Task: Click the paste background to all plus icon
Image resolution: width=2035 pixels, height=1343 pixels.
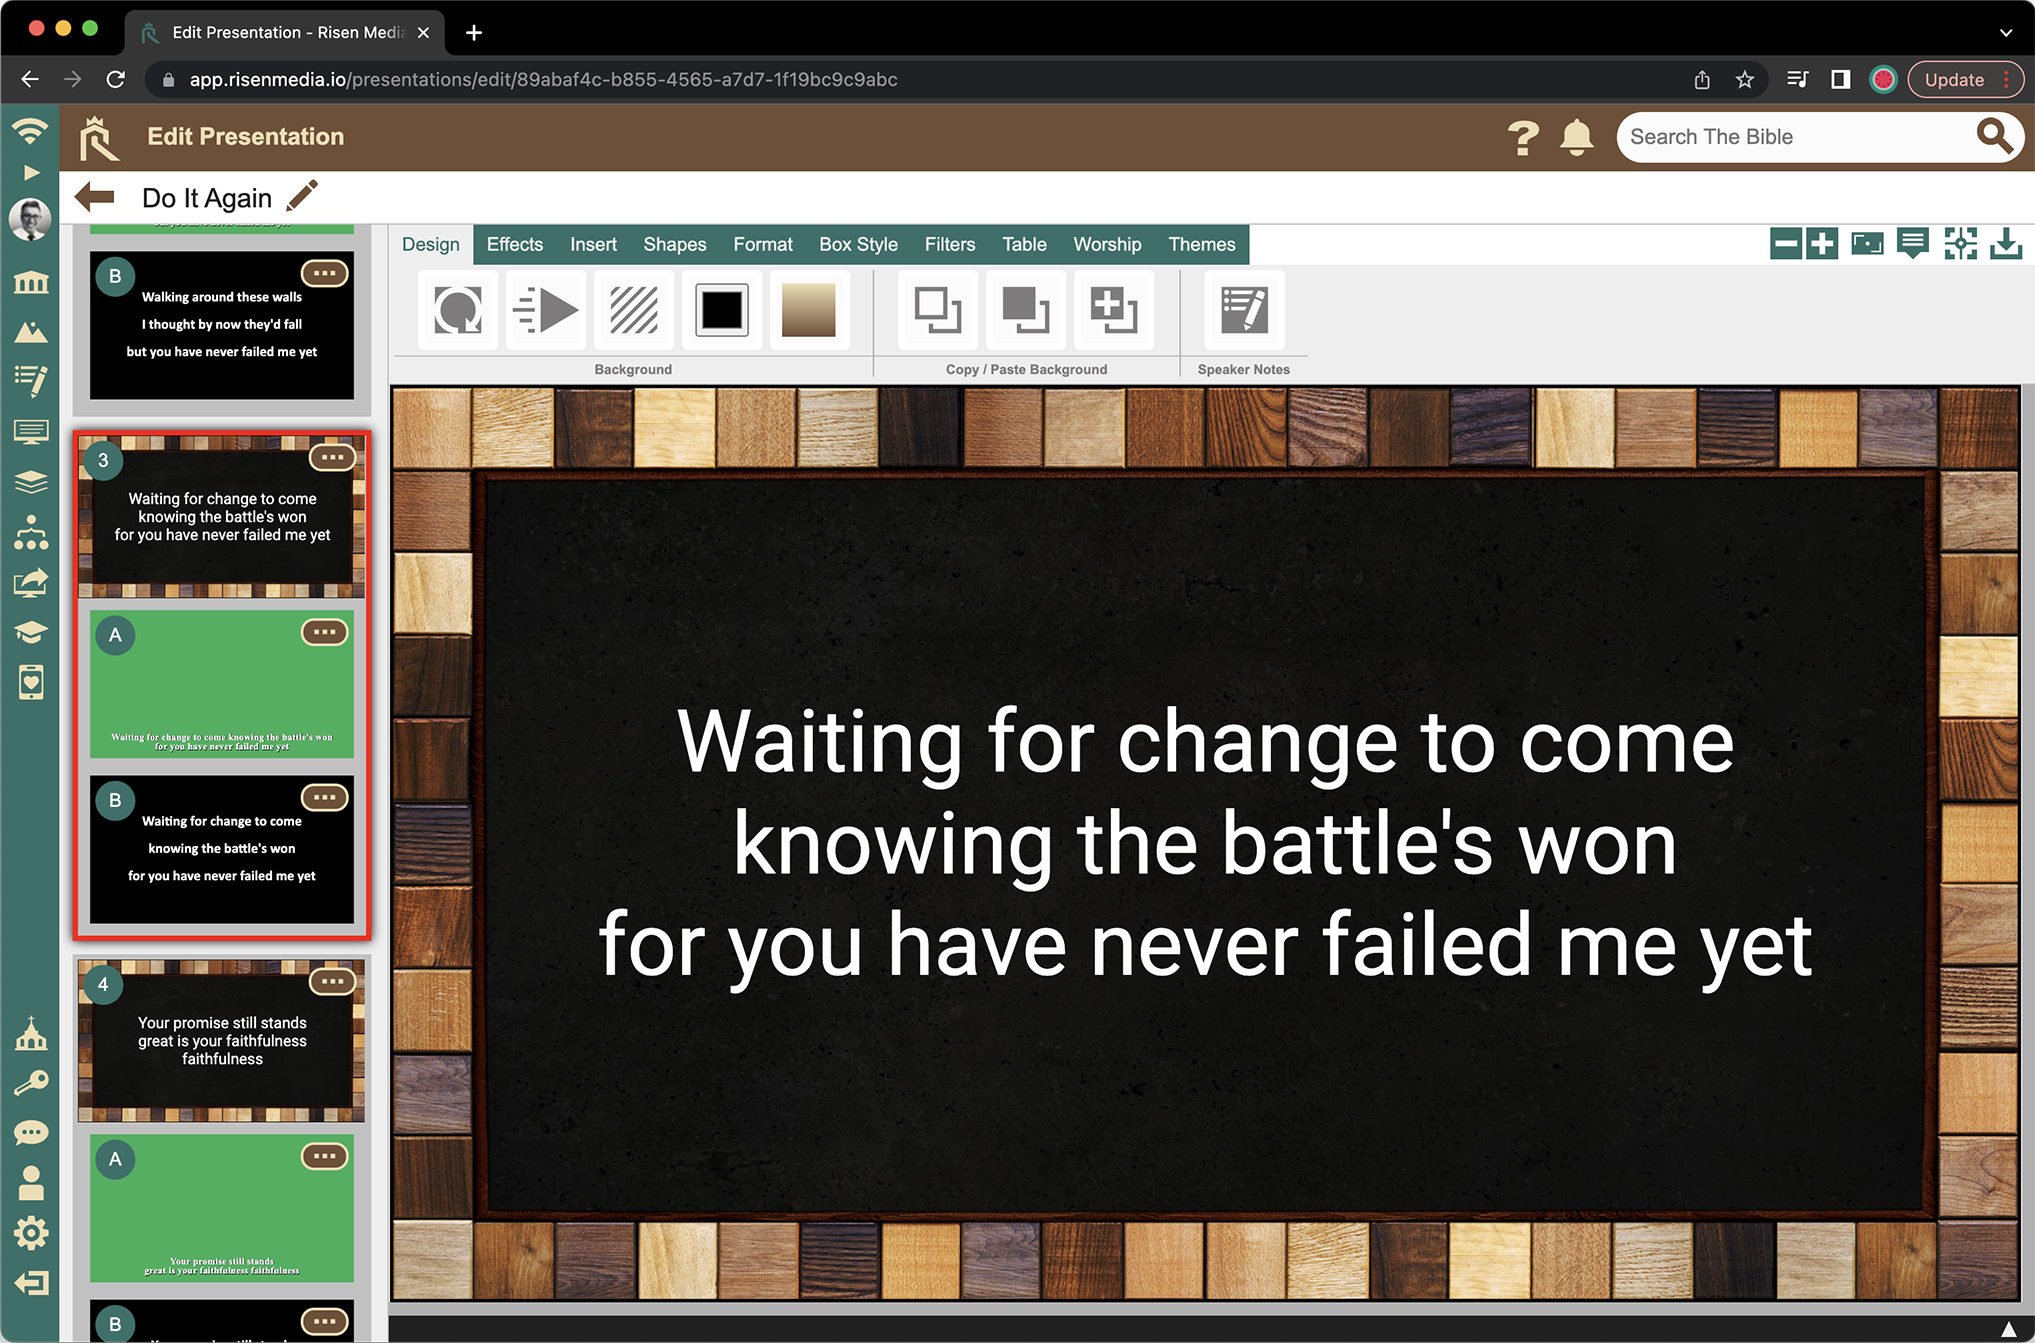Action: tap(1114, 310)
